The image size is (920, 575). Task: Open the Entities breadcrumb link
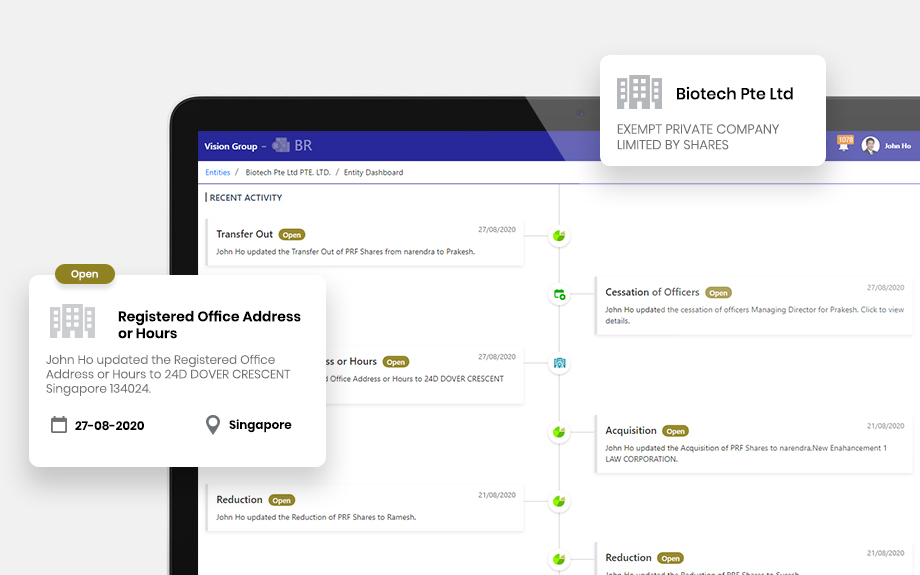(218, 172)
